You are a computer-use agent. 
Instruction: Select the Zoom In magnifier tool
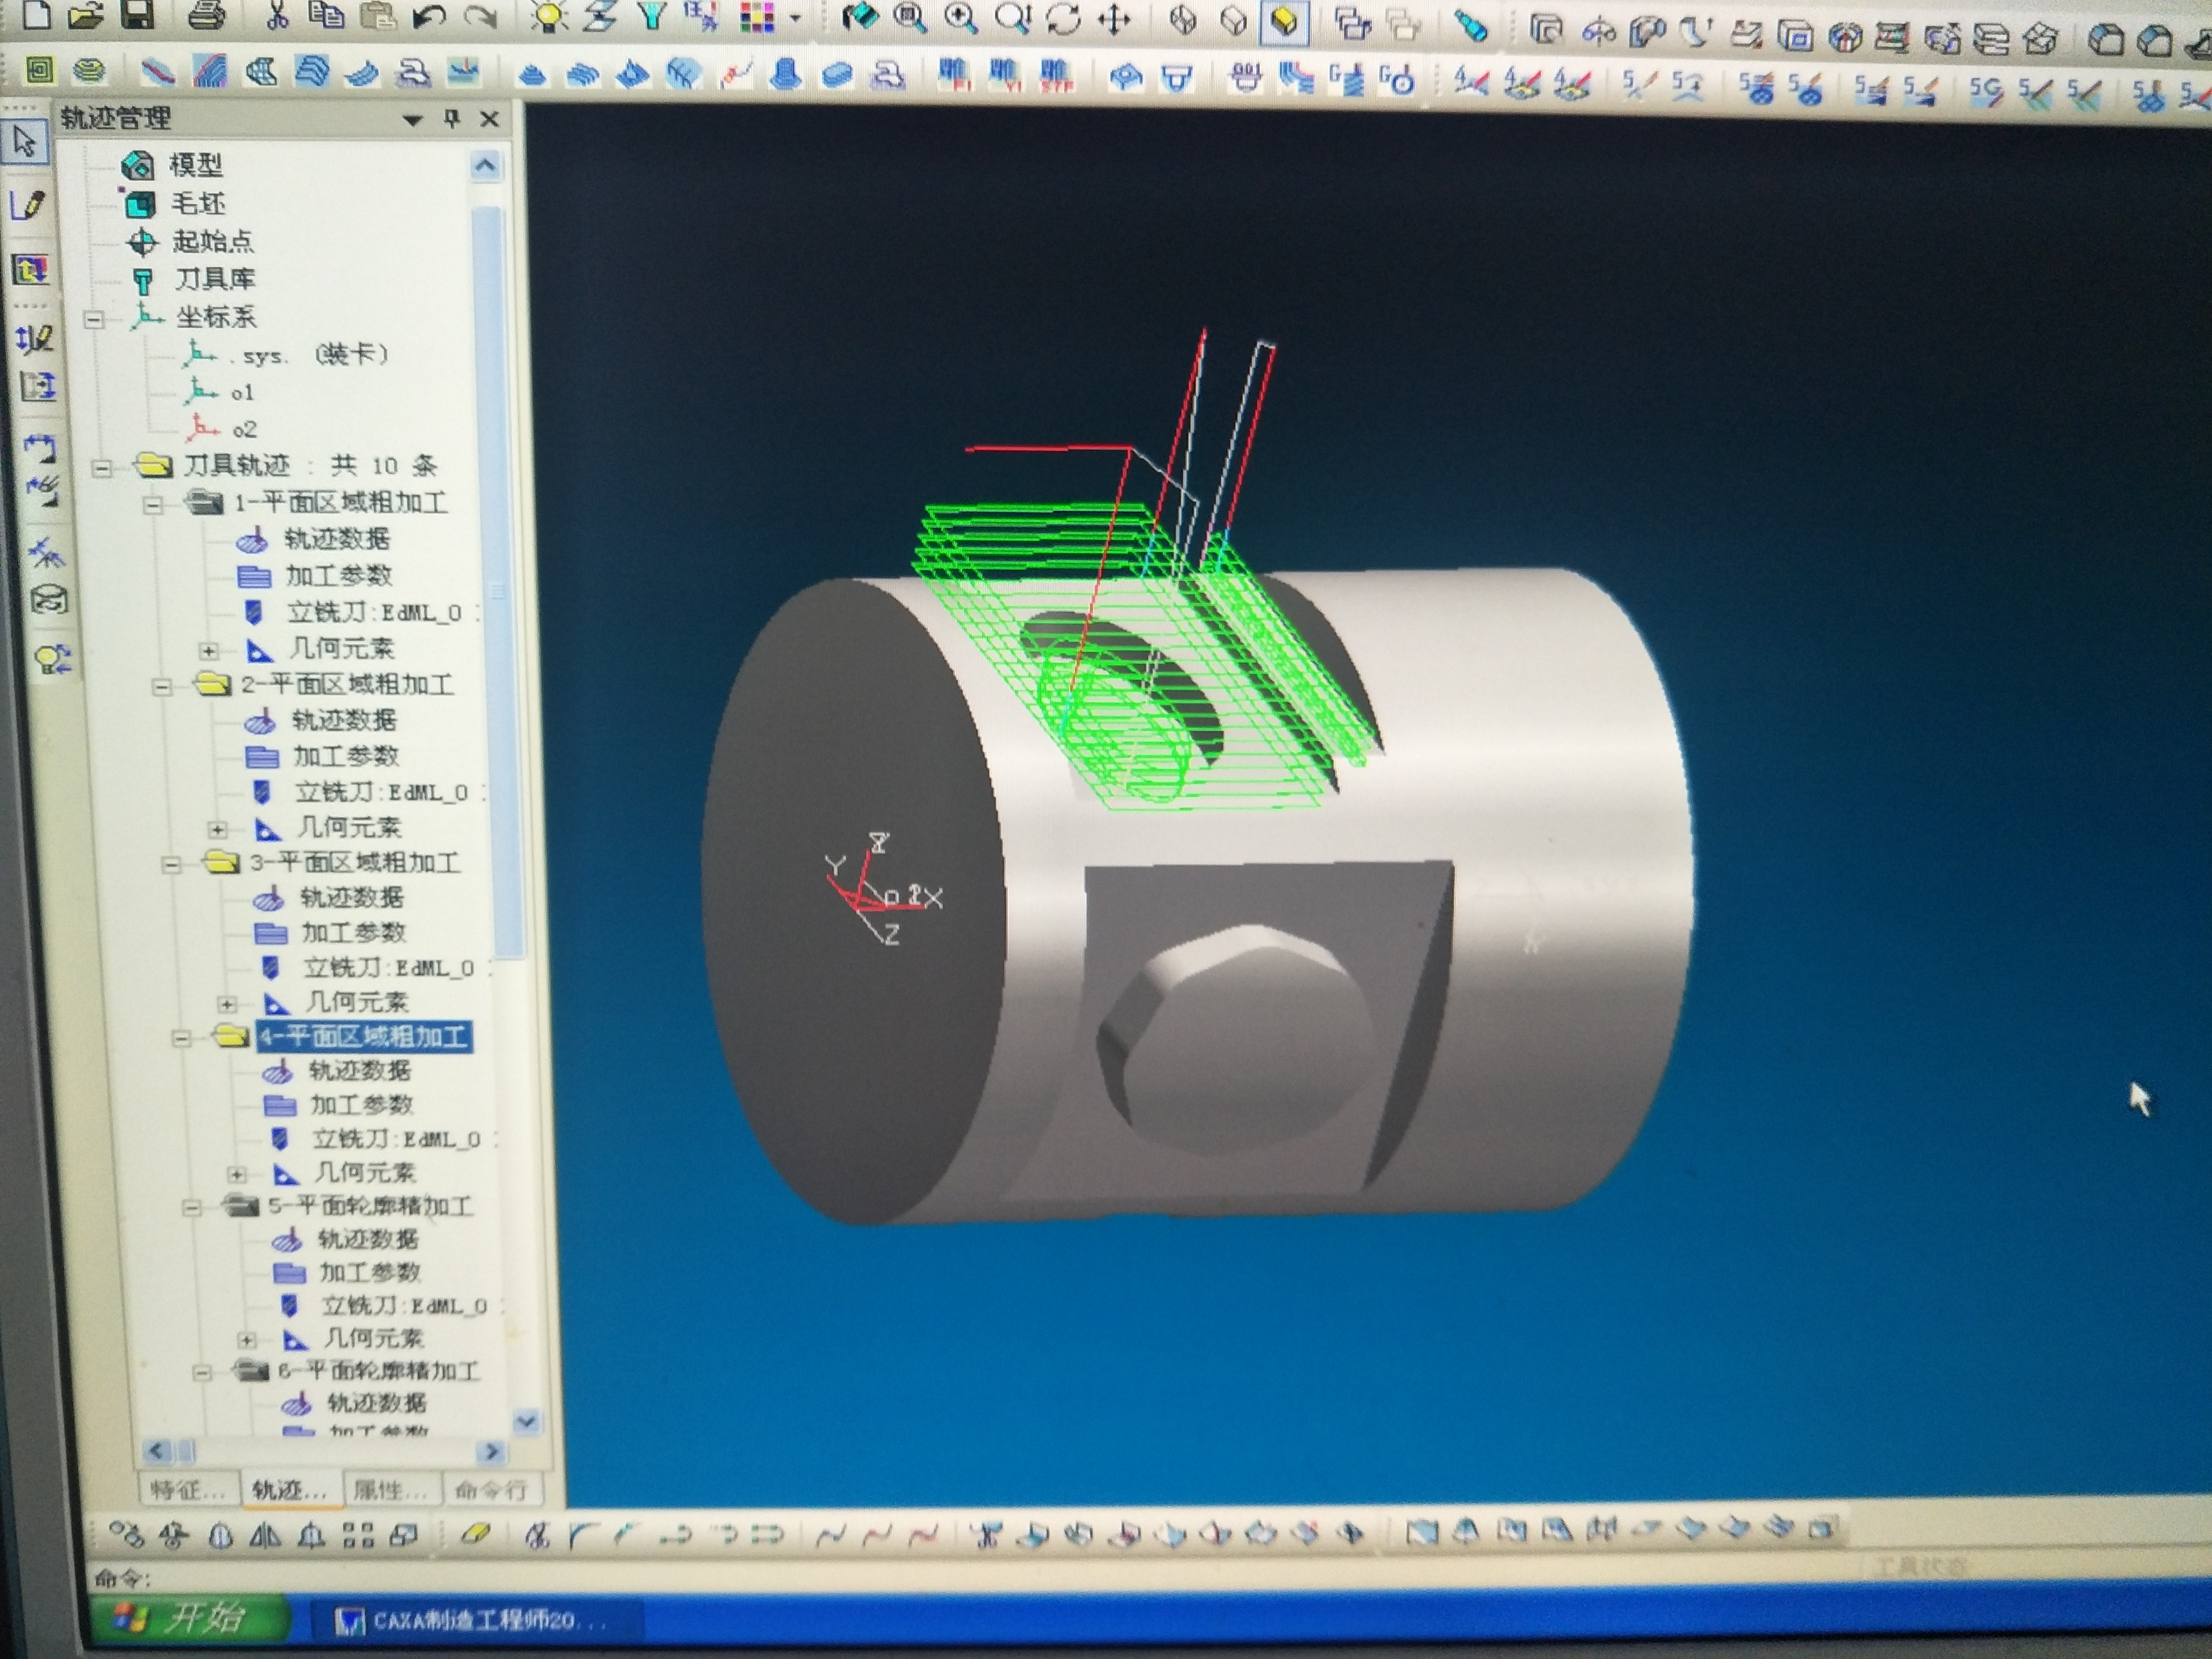point(960,17)
